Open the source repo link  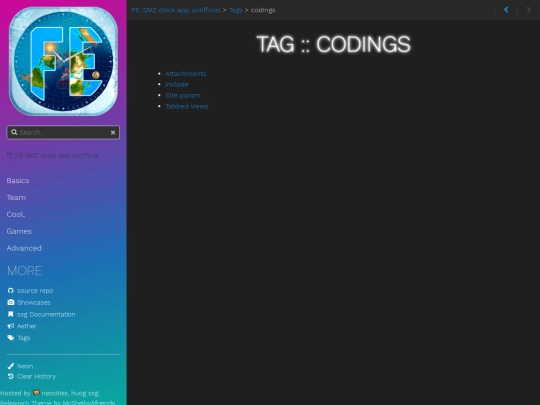(35, 291)
